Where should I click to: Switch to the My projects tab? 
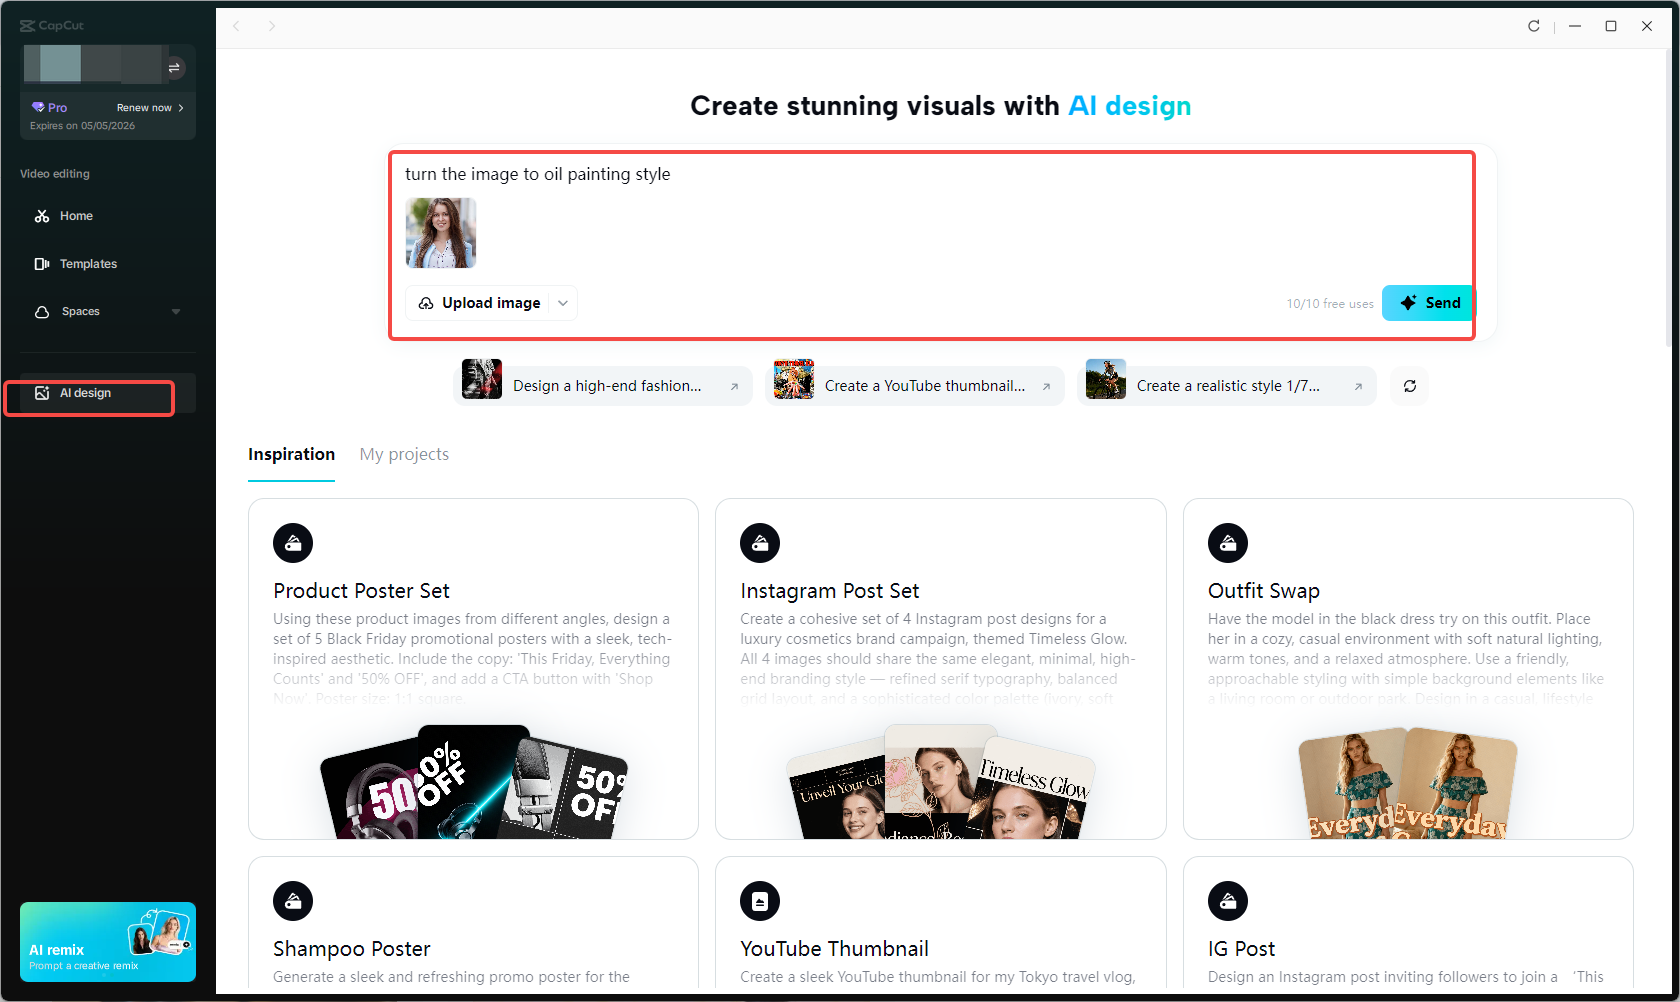(404, 454)
